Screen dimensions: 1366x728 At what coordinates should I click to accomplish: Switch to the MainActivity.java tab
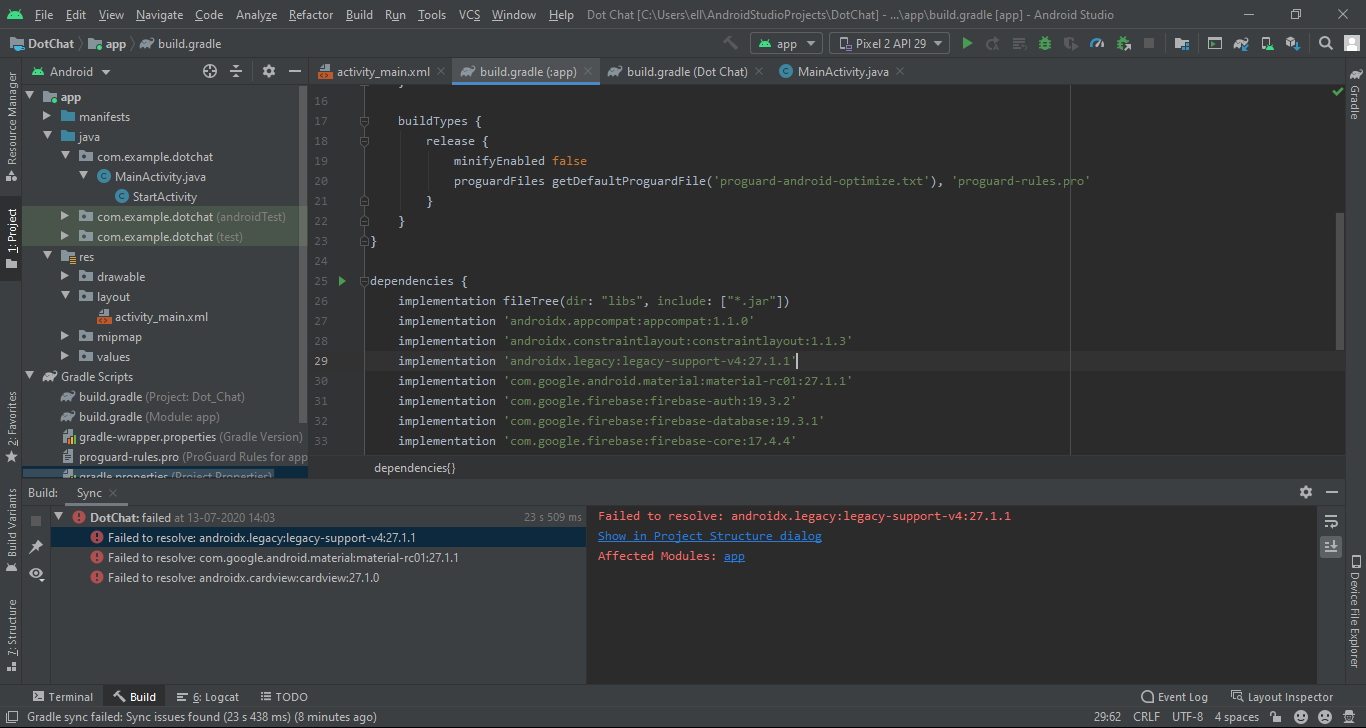coord(842,72)
